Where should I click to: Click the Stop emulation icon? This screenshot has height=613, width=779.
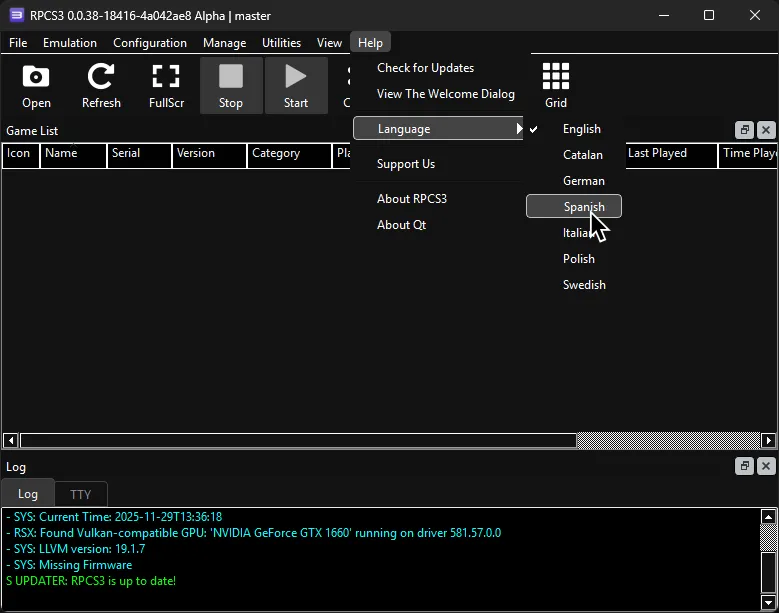point(231,85)
